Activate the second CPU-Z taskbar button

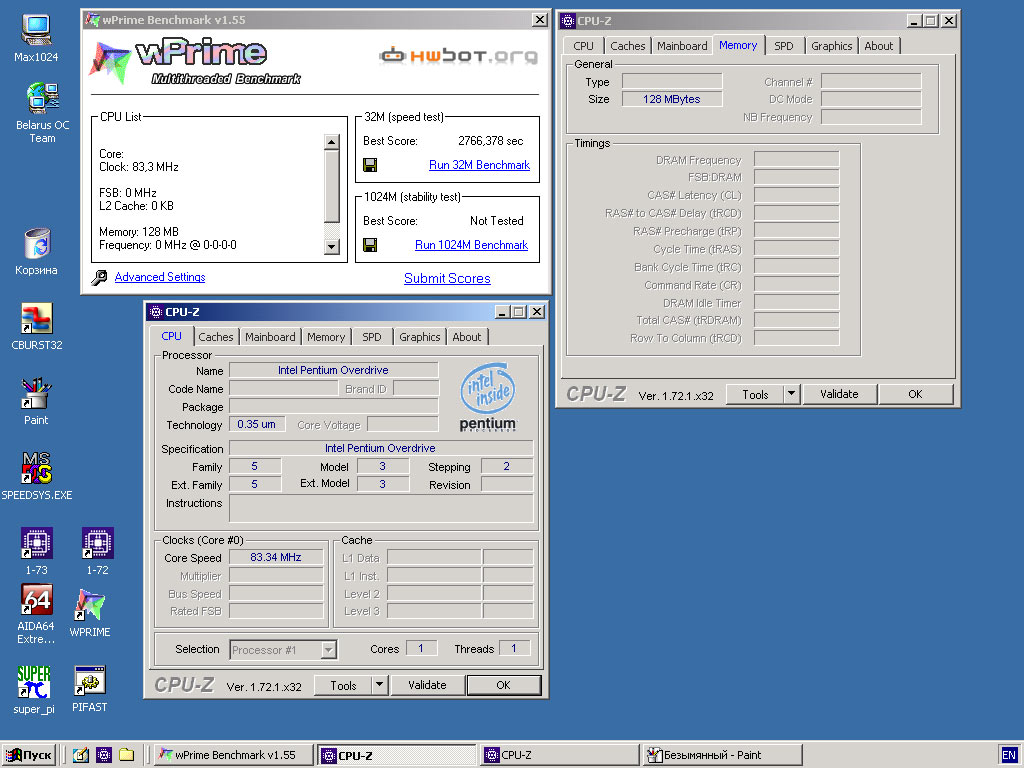560,756
